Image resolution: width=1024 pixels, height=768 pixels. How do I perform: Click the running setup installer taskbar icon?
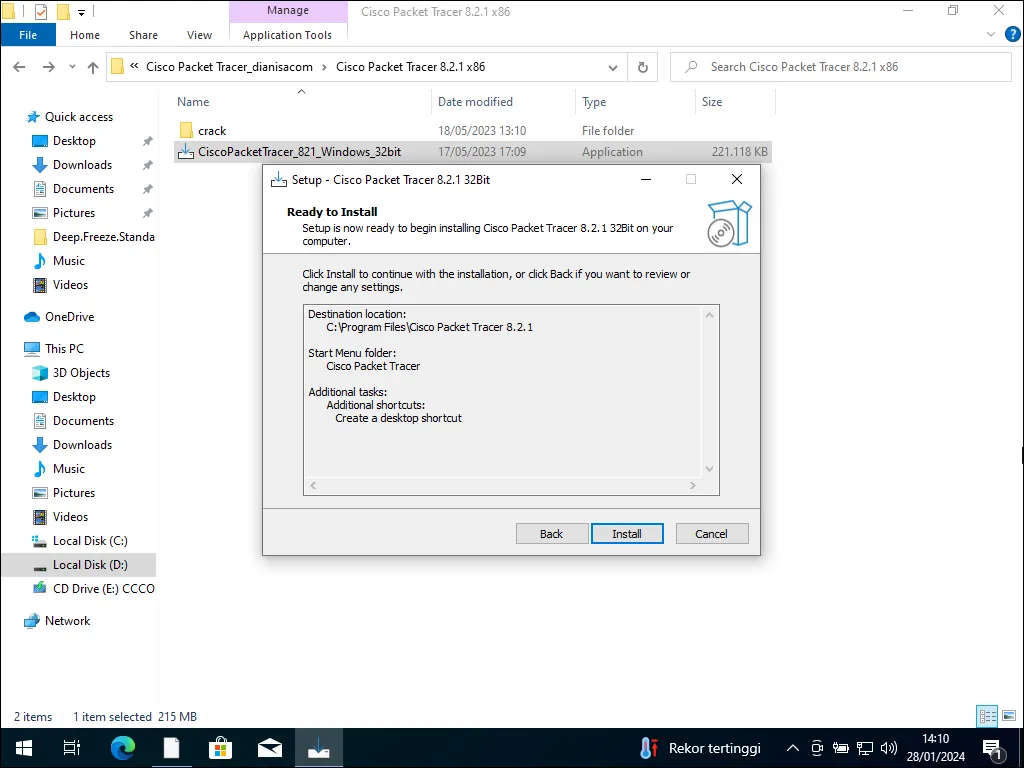click(x=318, y=748)
